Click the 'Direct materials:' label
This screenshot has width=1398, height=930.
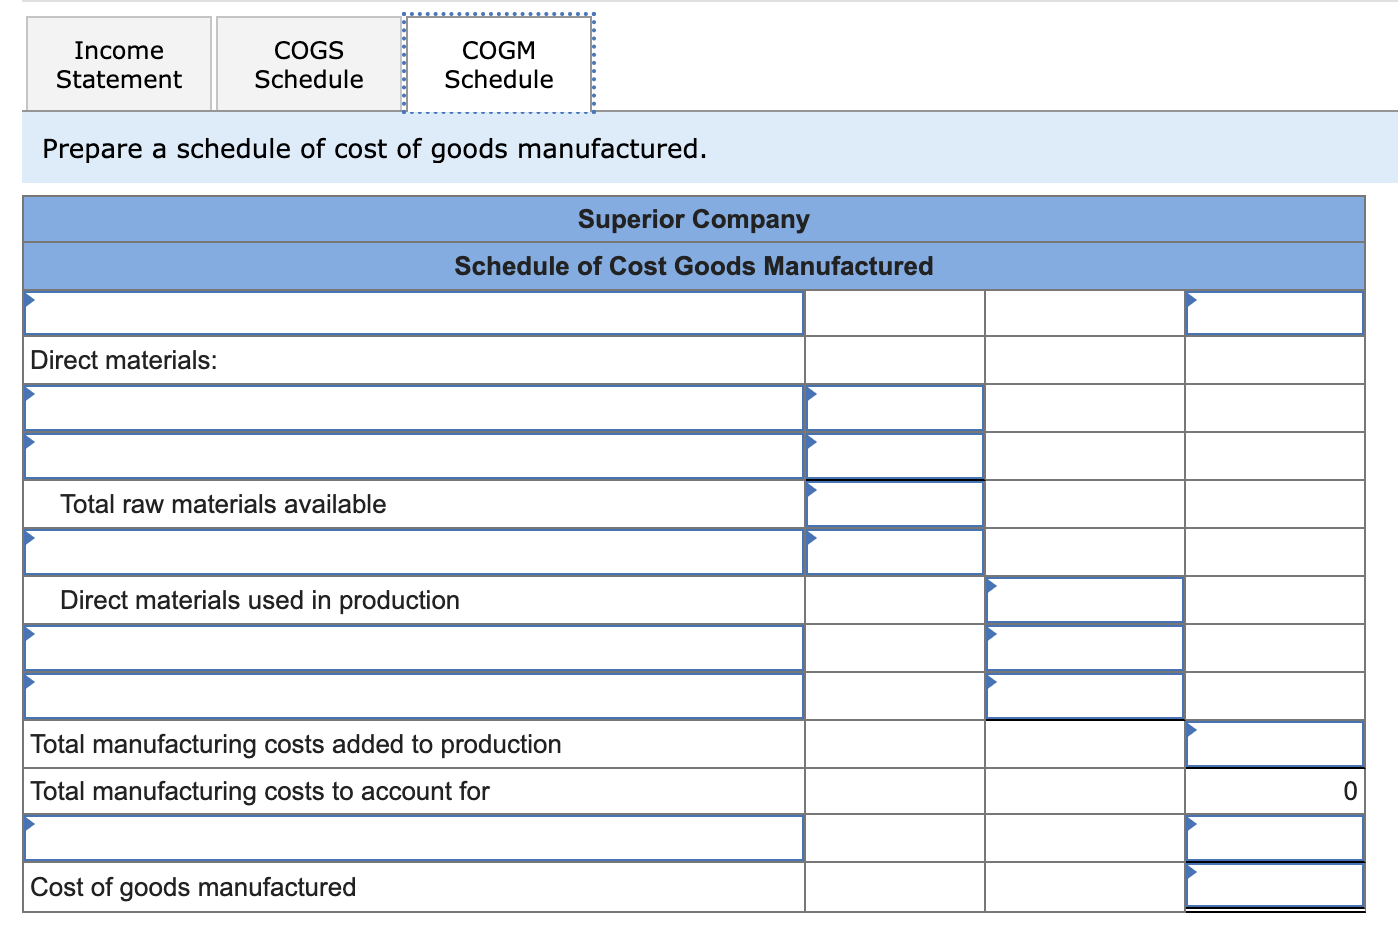click(124, 360)
